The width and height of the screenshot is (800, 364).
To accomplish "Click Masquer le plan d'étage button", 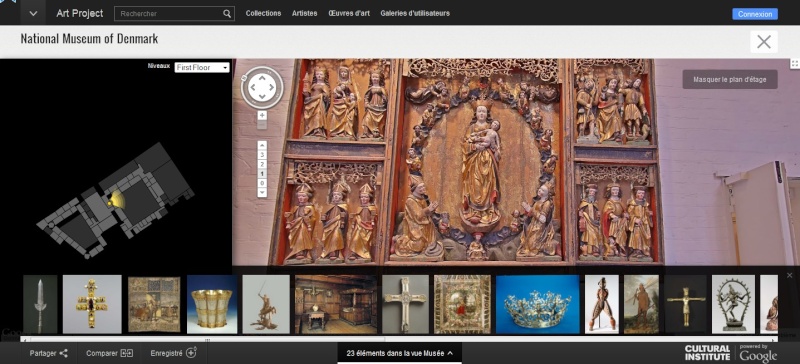I will (730, 80).
